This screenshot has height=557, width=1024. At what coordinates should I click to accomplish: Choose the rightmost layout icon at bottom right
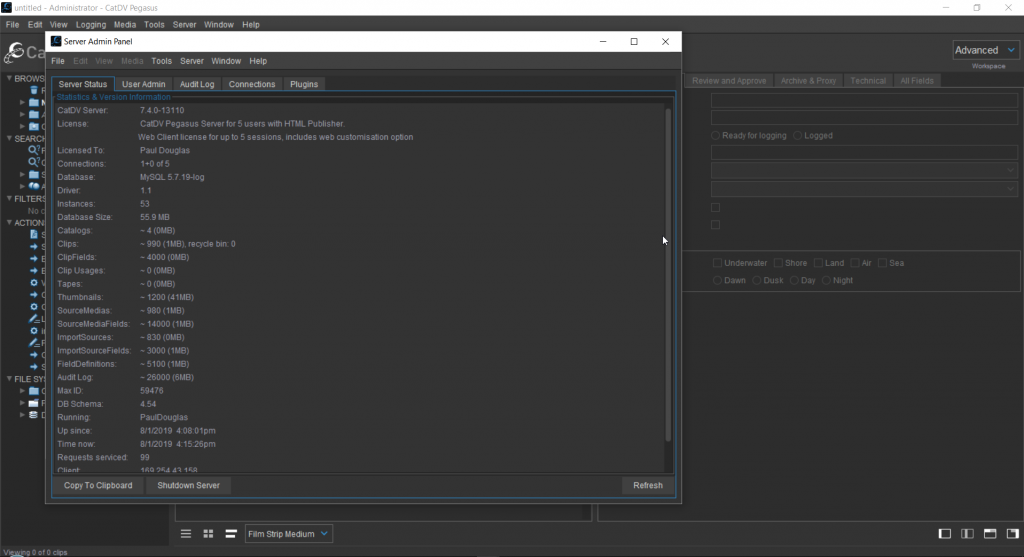(1013, 533)
